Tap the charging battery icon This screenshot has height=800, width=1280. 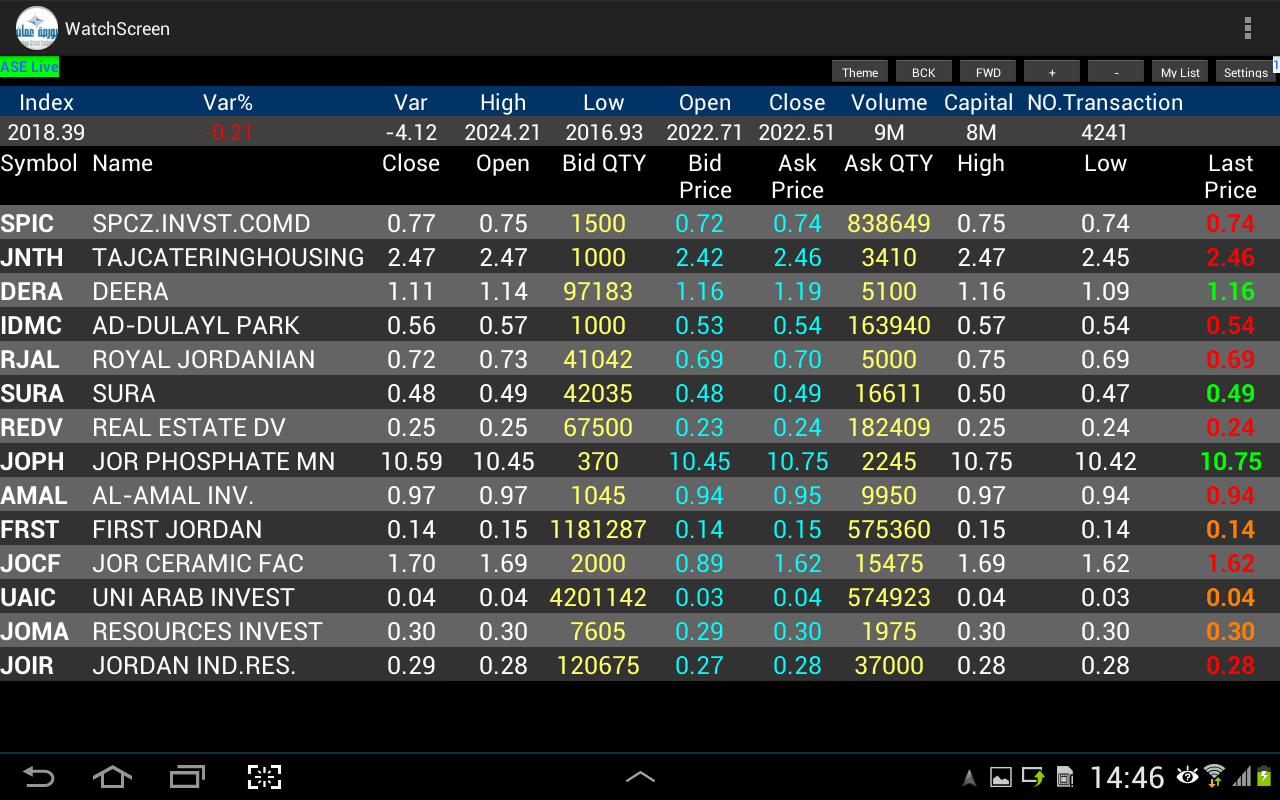[x=1263, y=776]
